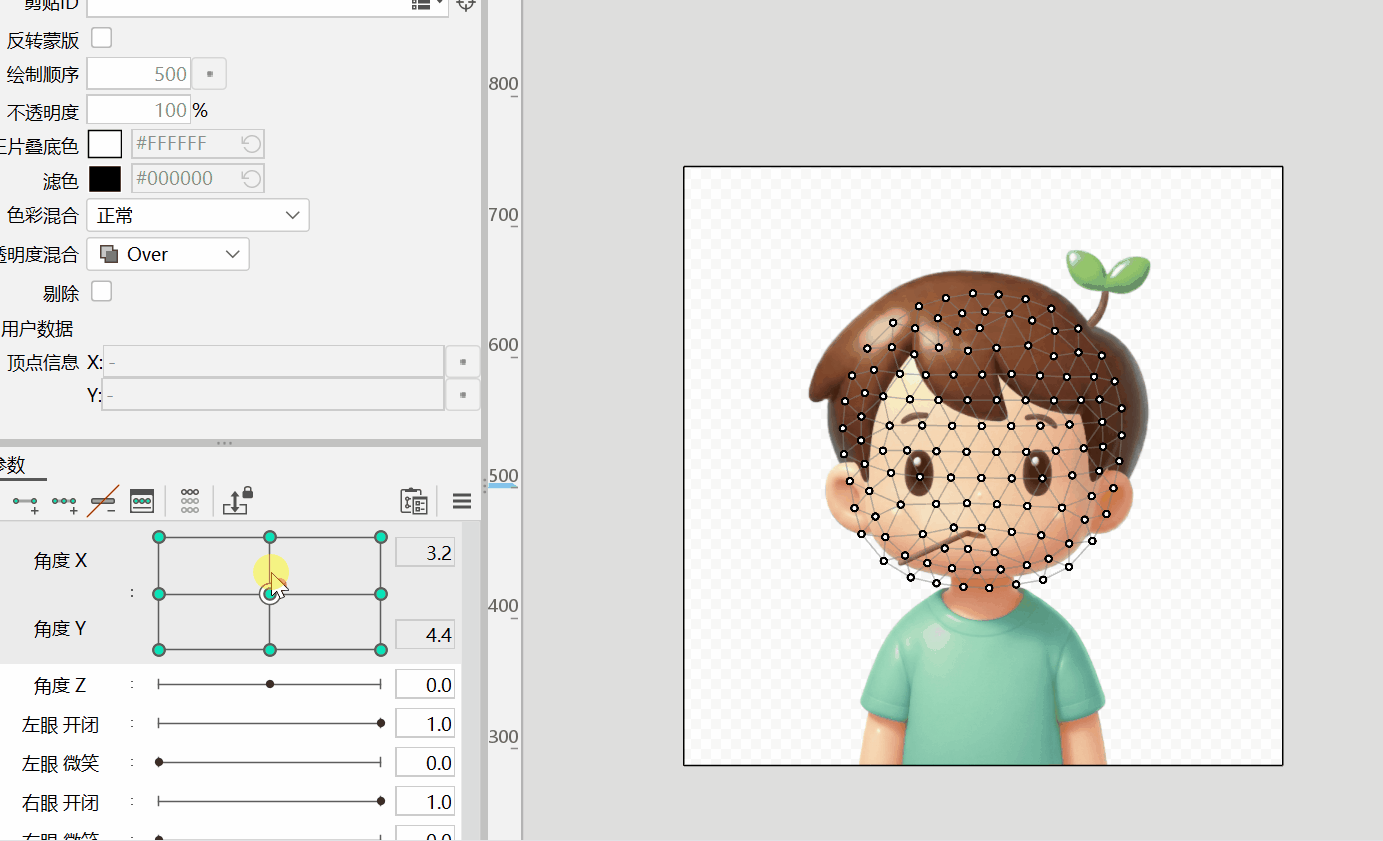Open the key editing icon in parameter toolbar

click(141, 501)
